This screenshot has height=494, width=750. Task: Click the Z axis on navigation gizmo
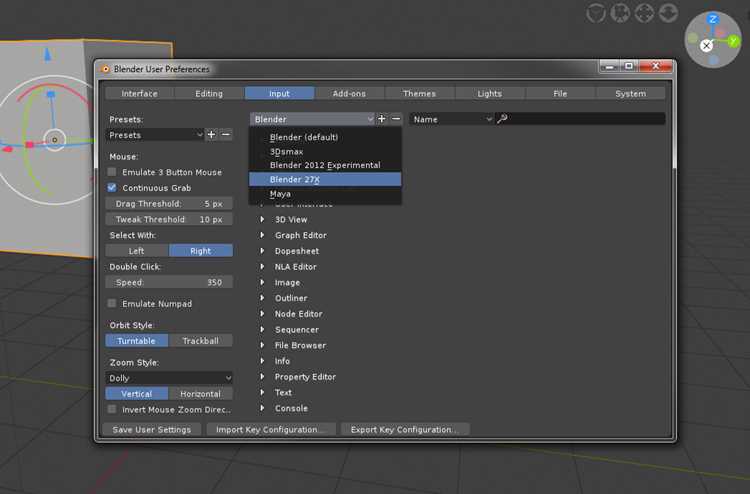[x=713, y=19]
